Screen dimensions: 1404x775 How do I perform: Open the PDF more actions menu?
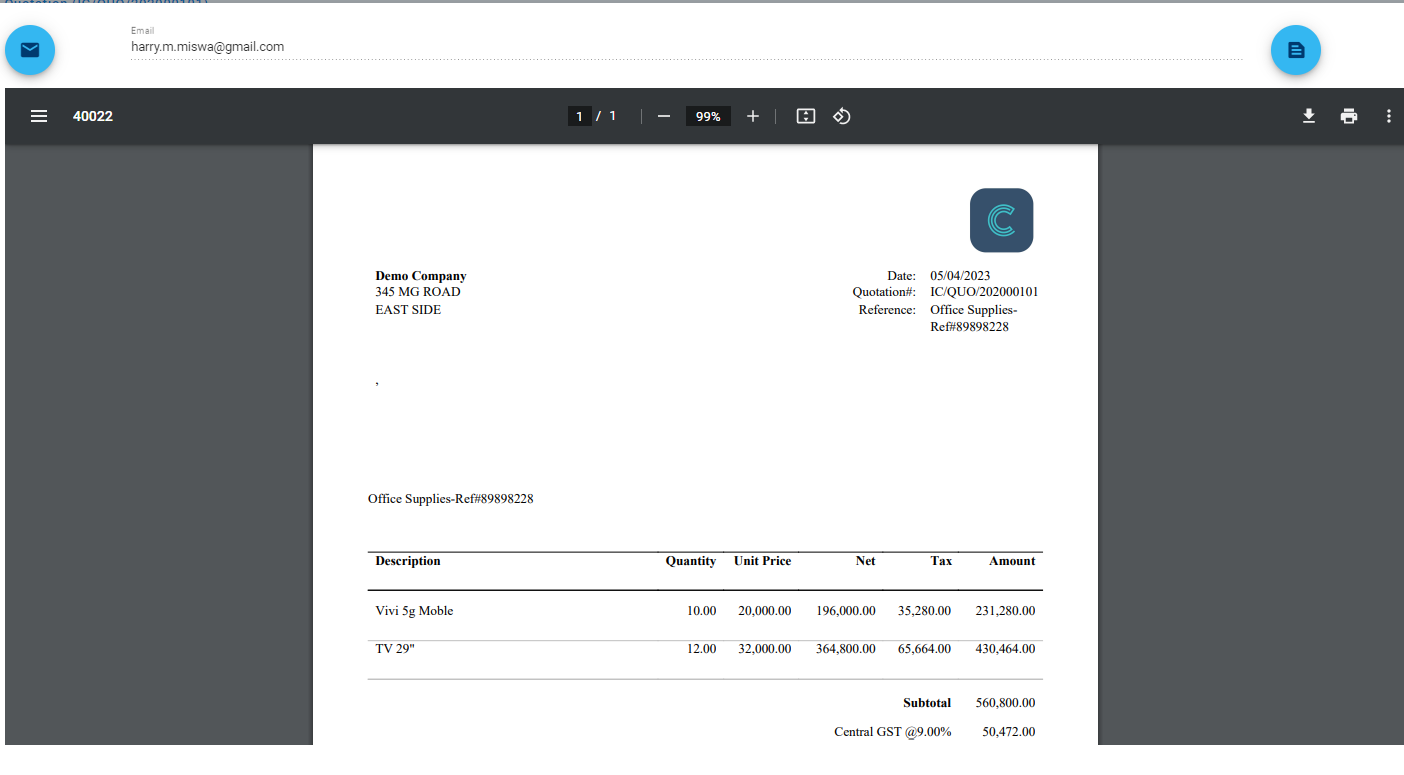(1388, 116)
